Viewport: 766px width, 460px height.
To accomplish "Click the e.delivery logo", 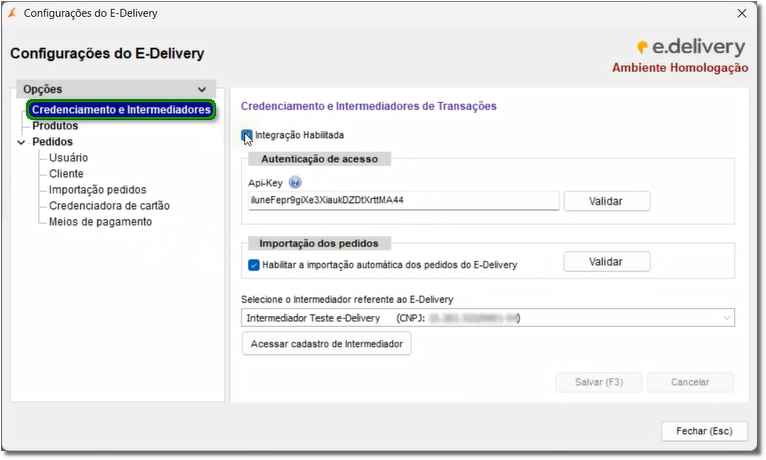I will [690, 47].
